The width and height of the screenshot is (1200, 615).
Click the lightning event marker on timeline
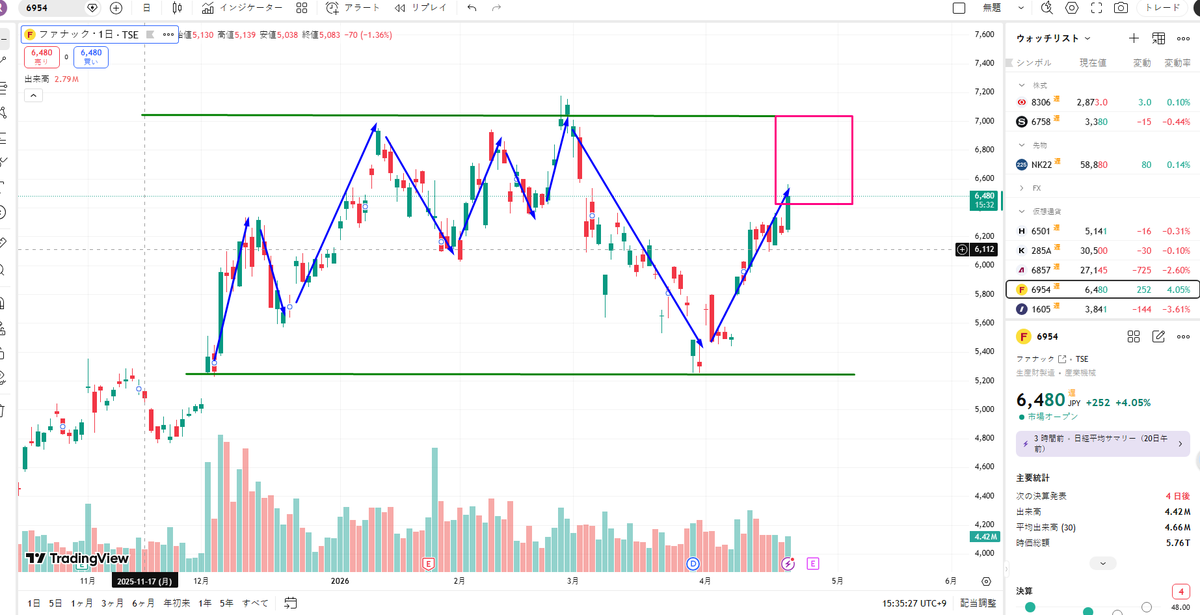(x=788, y=563)
